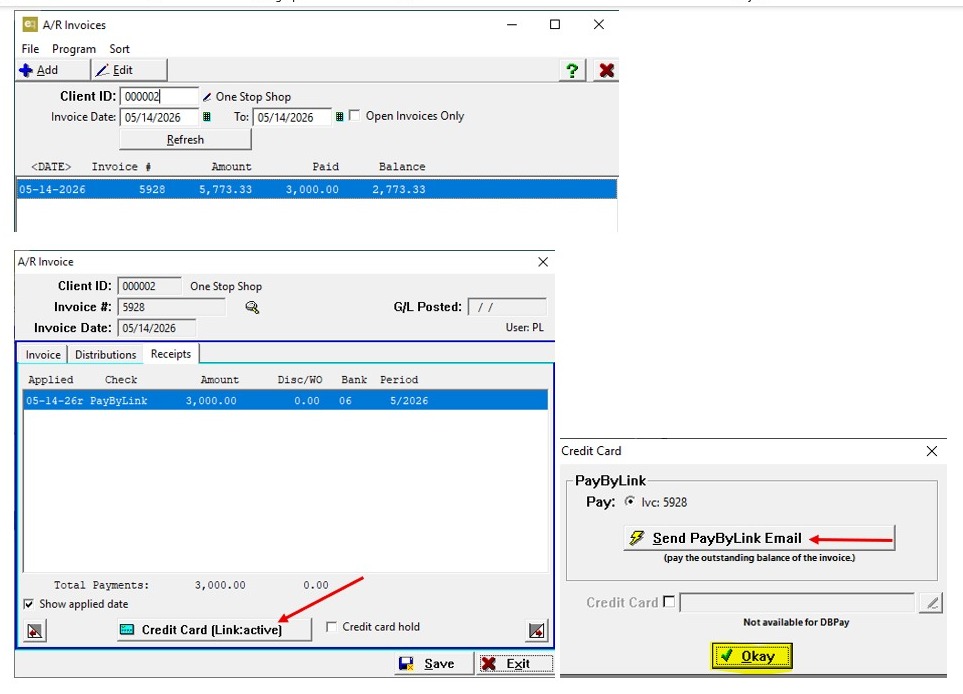Viewport: 963px width, 694px height.
Task: Open the File menu
Action: click(x=30, y=49)
